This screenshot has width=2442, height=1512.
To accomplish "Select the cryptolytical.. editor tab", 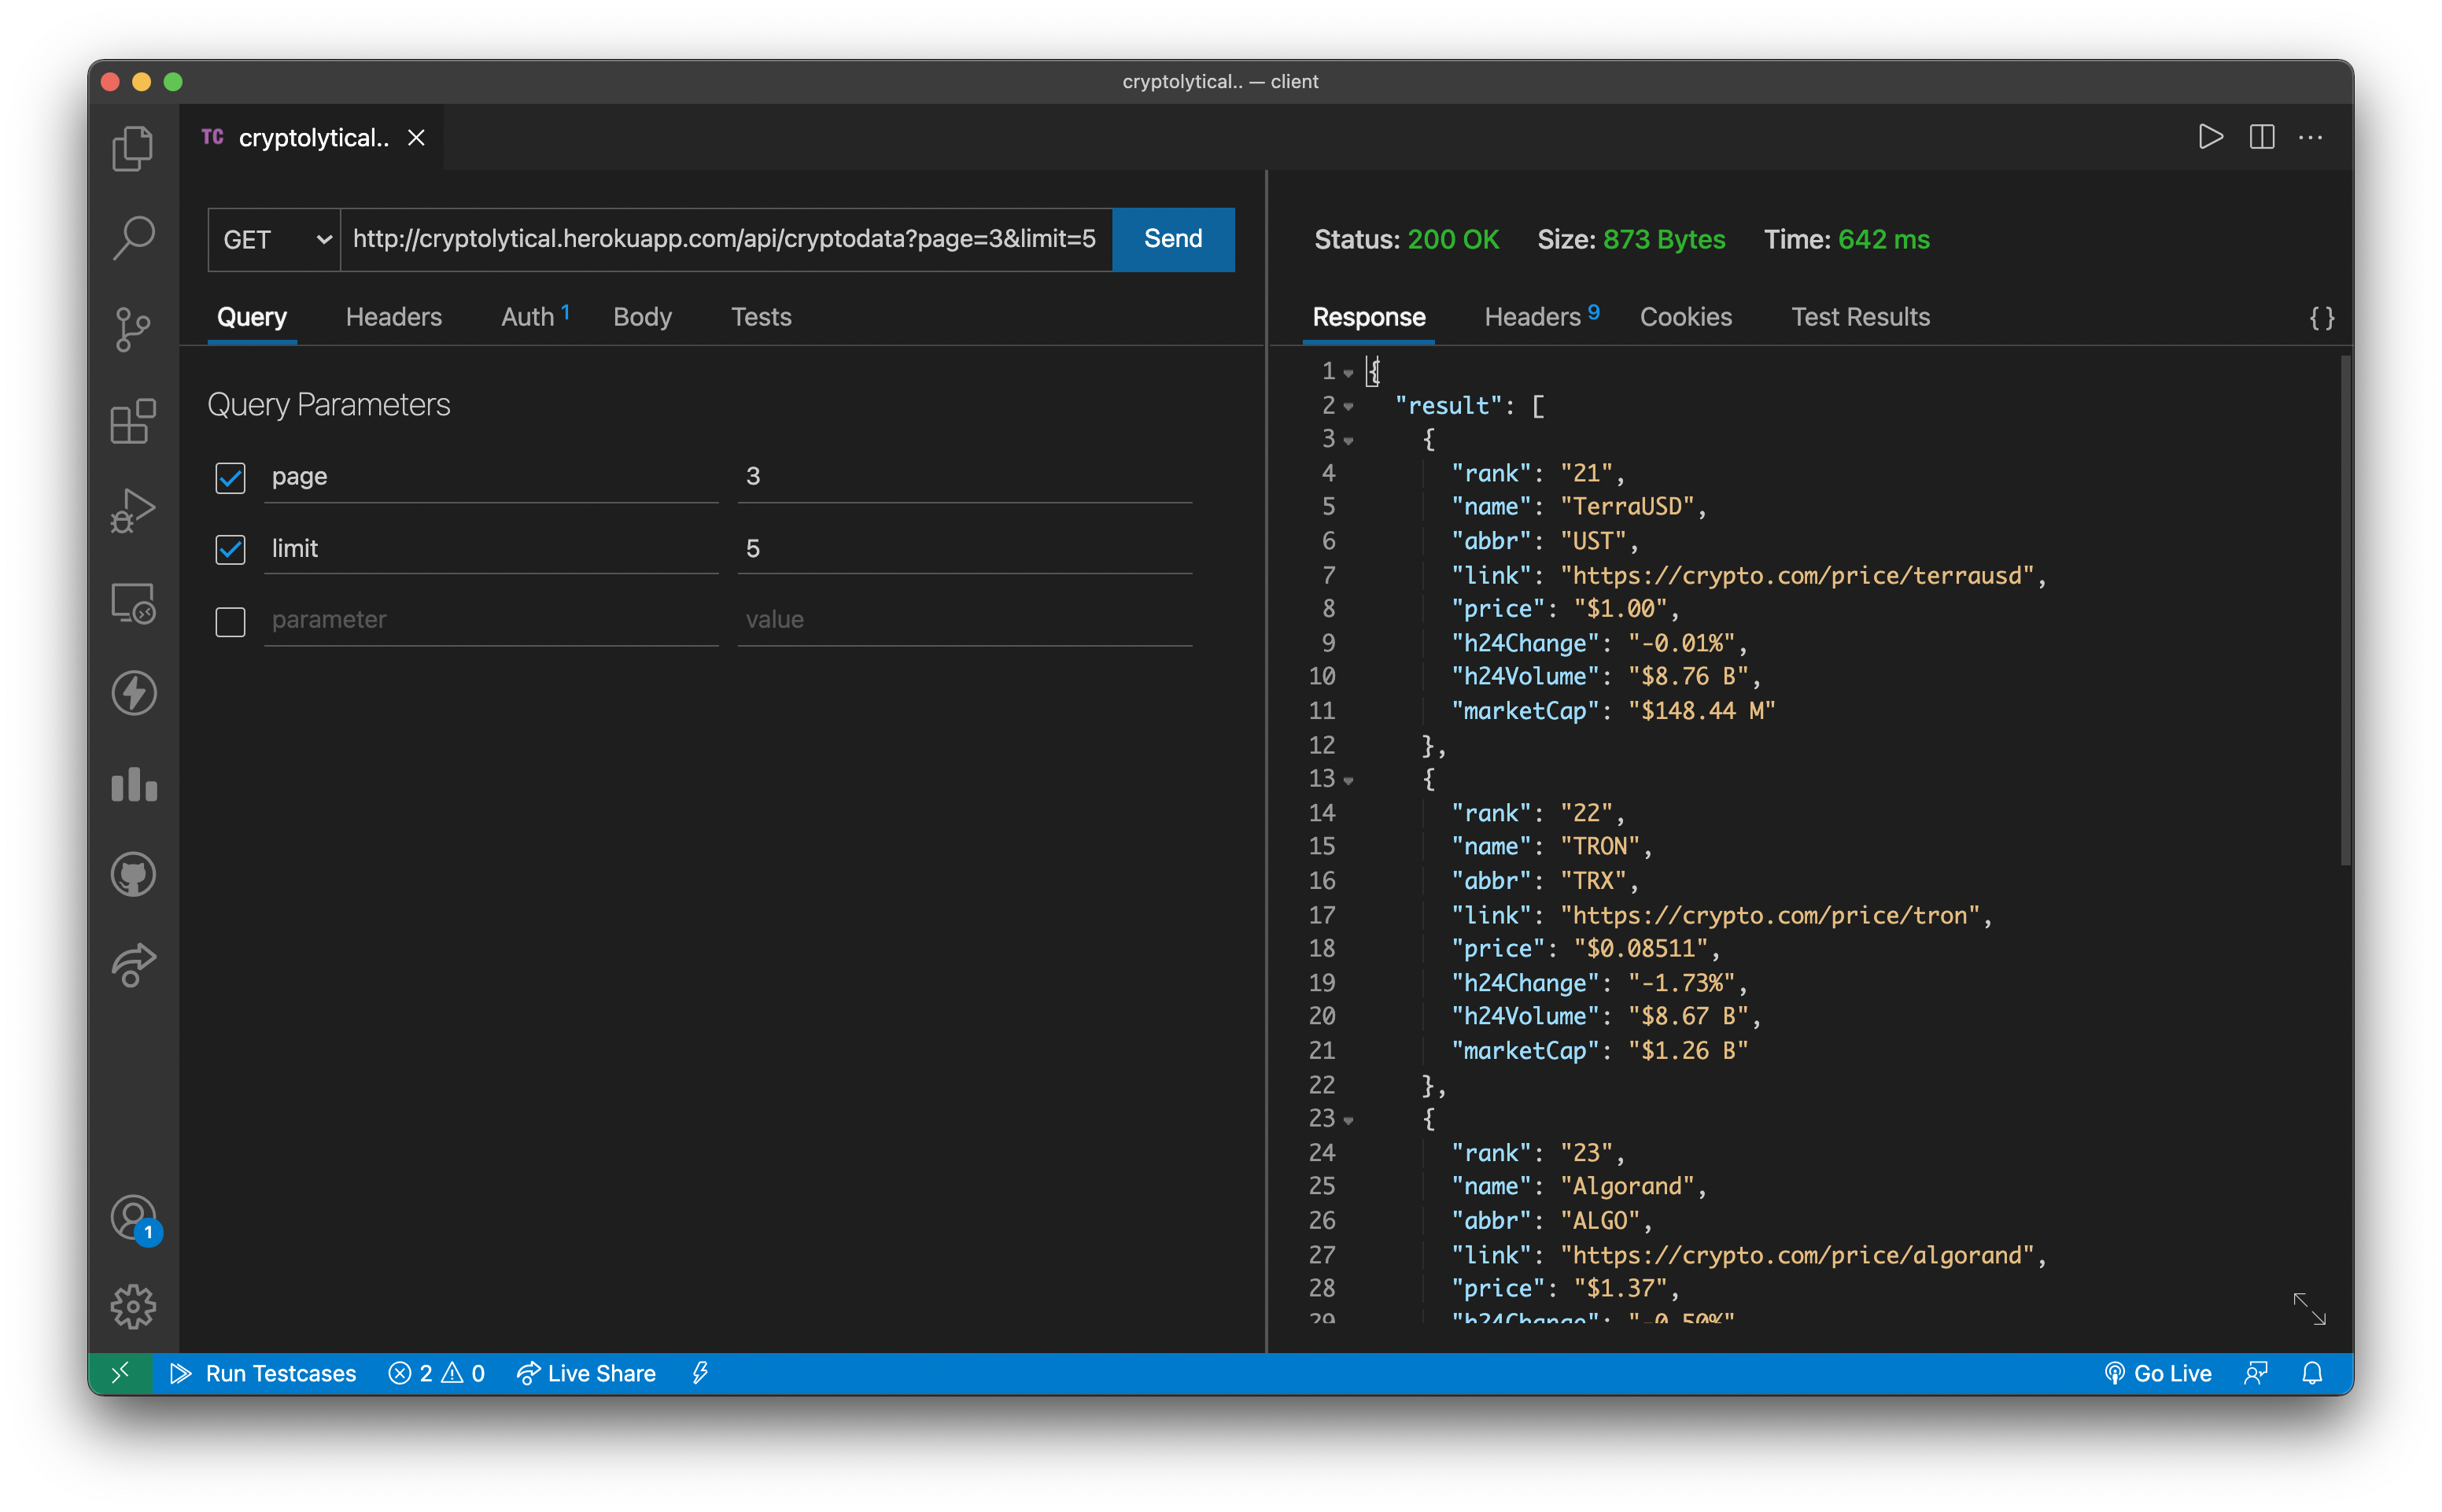I will pyautogui.click(x=313, y=138).
